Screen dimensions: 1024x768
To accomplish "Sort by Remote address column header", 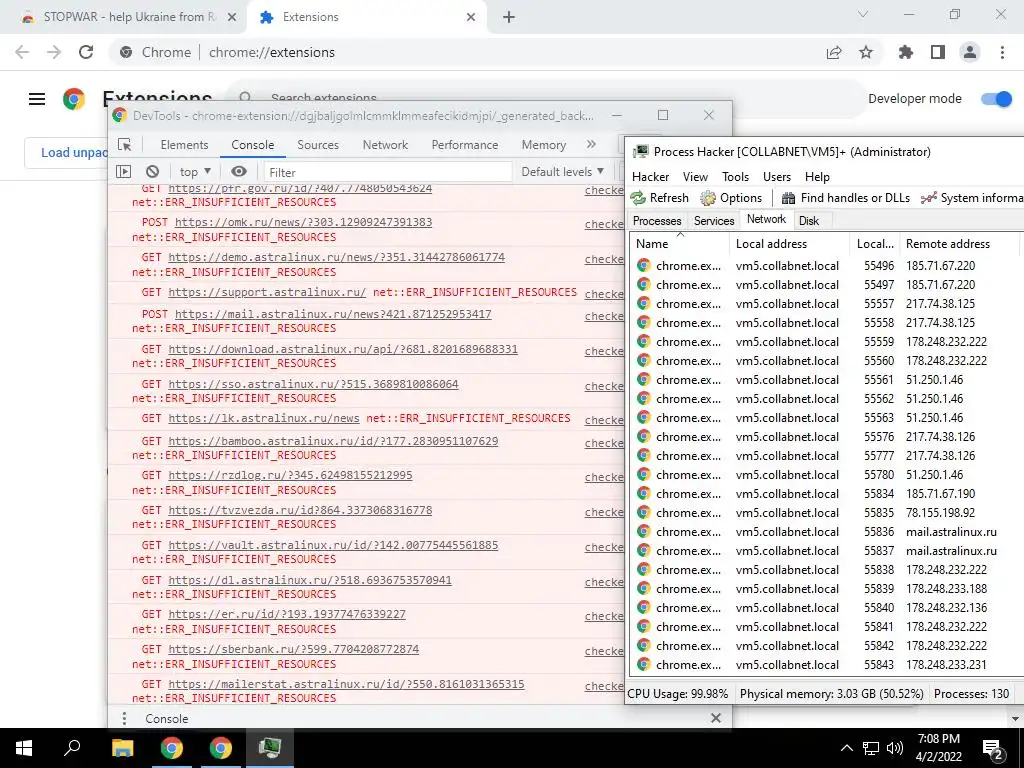I will click(x=958, y=244).
